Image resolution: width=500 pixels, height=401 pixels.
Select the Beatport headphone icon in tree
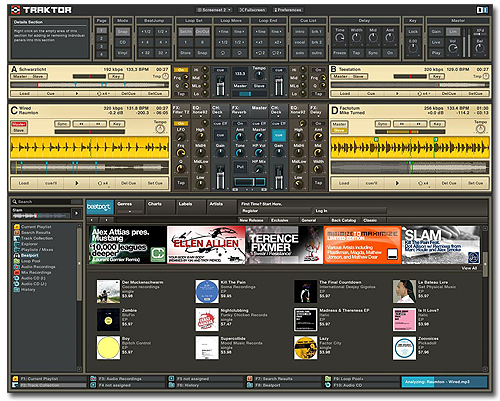(x=16, y=255)
